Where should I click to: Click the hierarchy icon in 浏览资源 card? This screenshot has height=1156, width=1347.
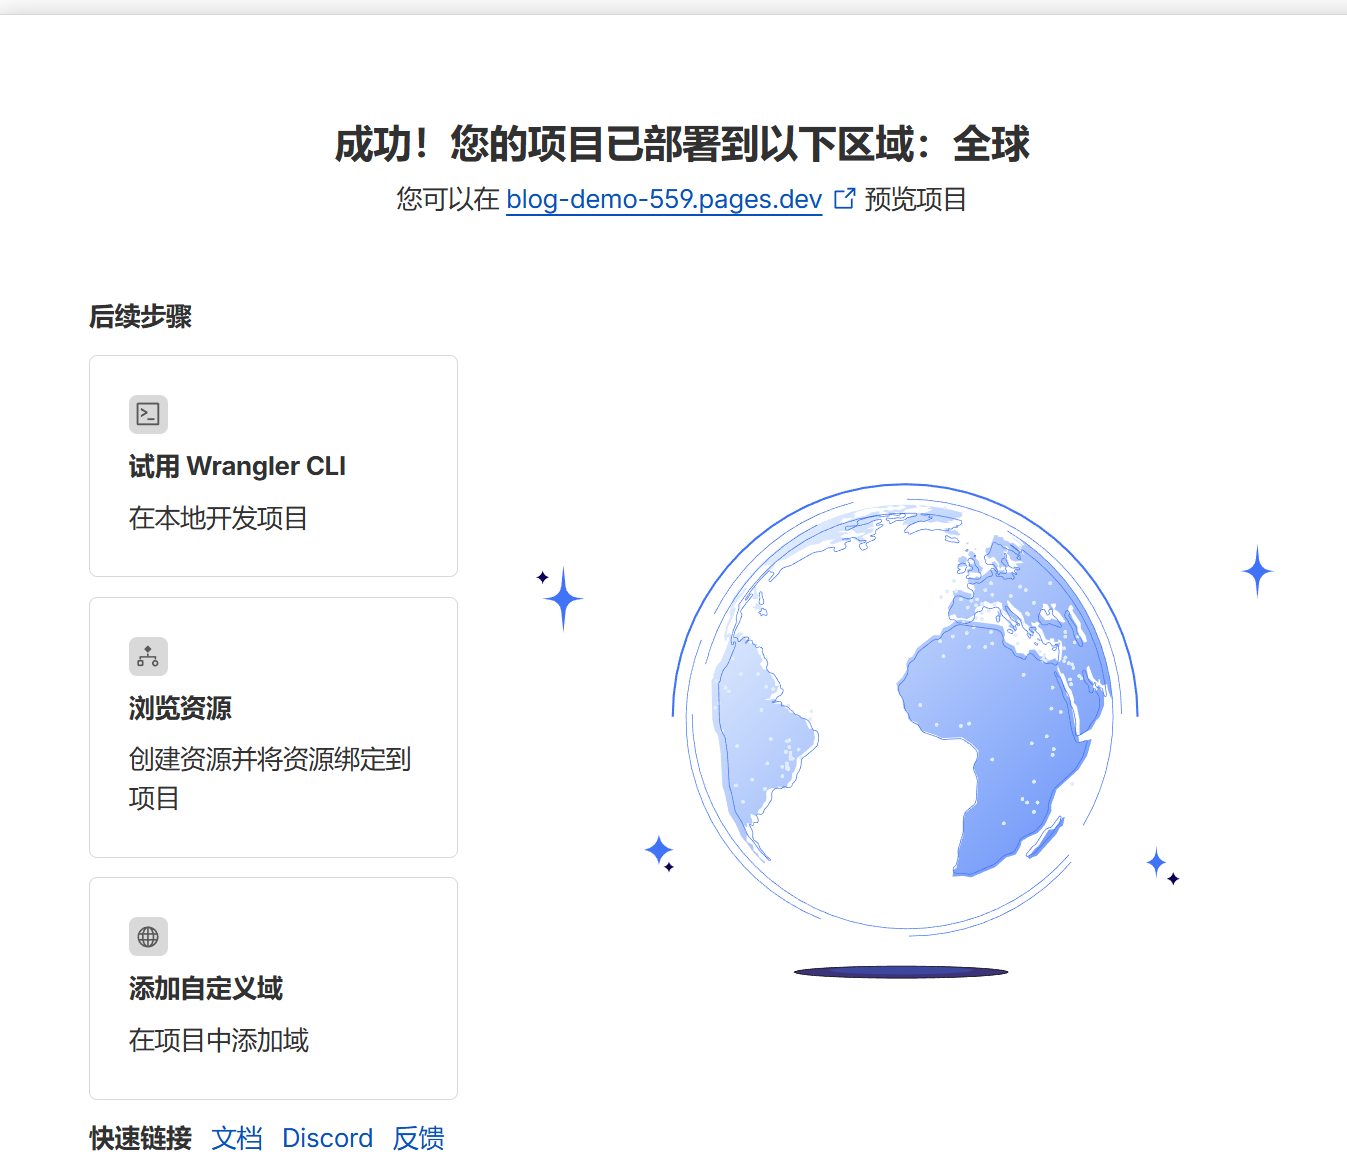point(148,657)
